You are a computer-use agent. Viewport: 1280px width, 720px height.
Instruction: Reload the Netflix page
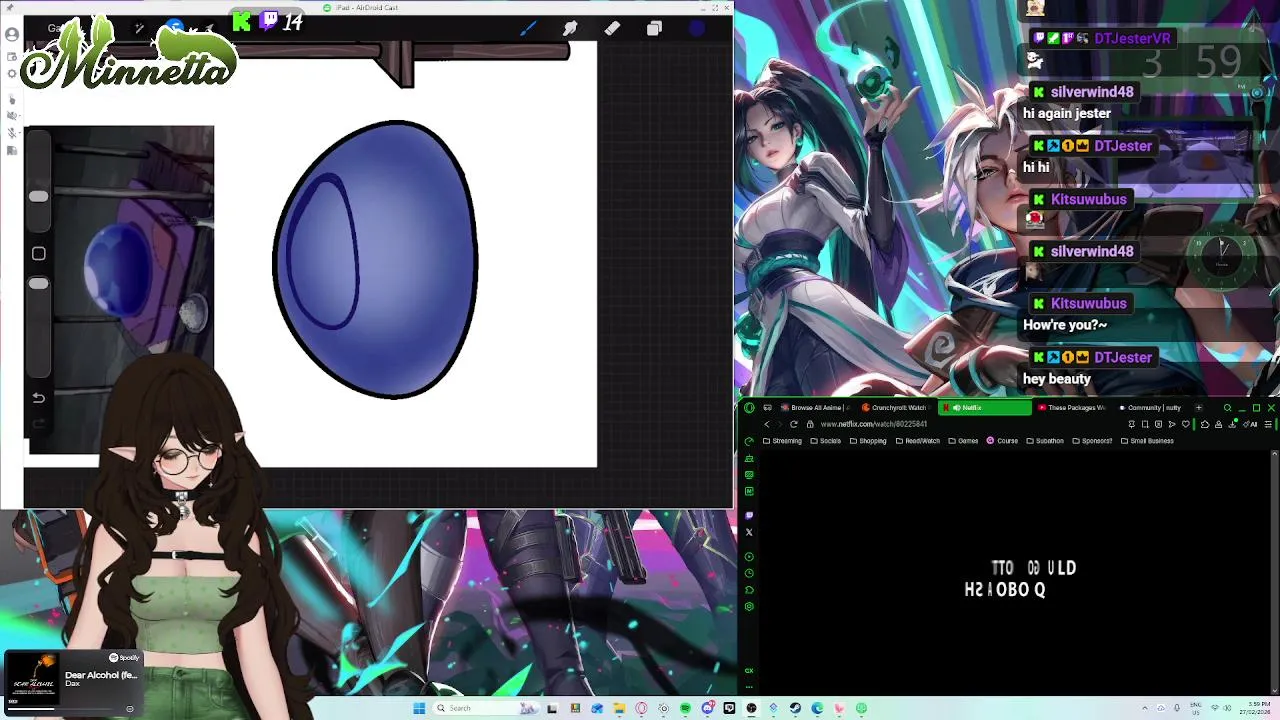(x=794, y=424)
